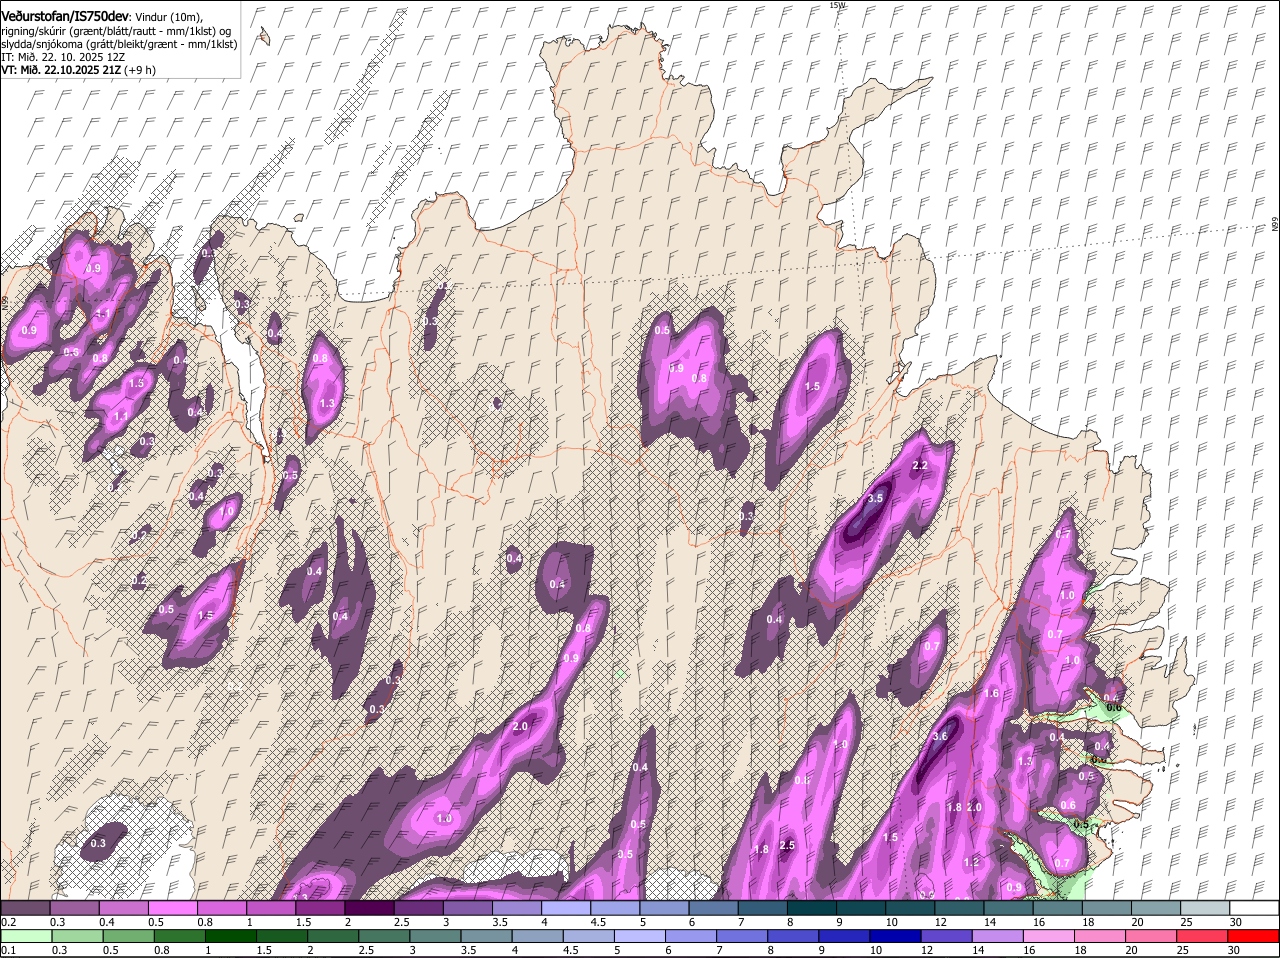Select the bright pink 0.5 legend swatch

(172, 907)
